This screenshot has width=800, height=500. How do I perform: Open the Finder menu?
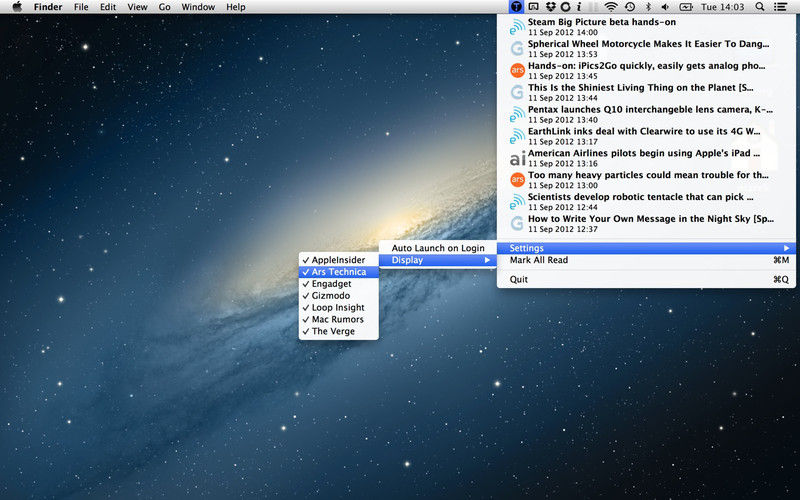tap(48, 7)
